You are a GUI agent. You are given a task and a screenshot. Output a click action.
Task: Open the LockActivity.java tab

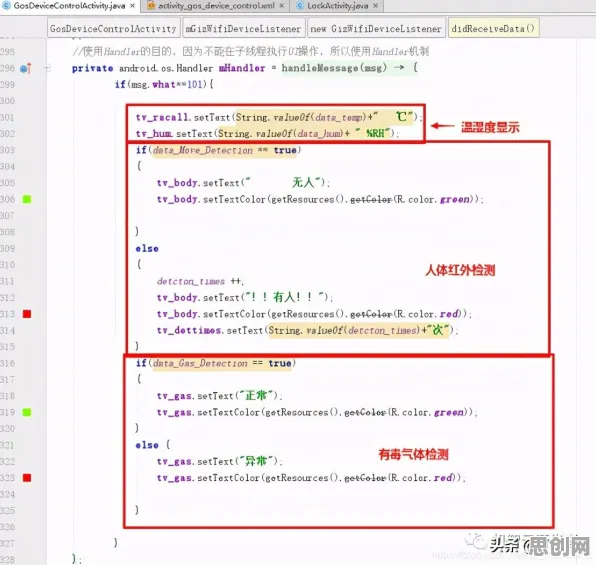[337, 6]
